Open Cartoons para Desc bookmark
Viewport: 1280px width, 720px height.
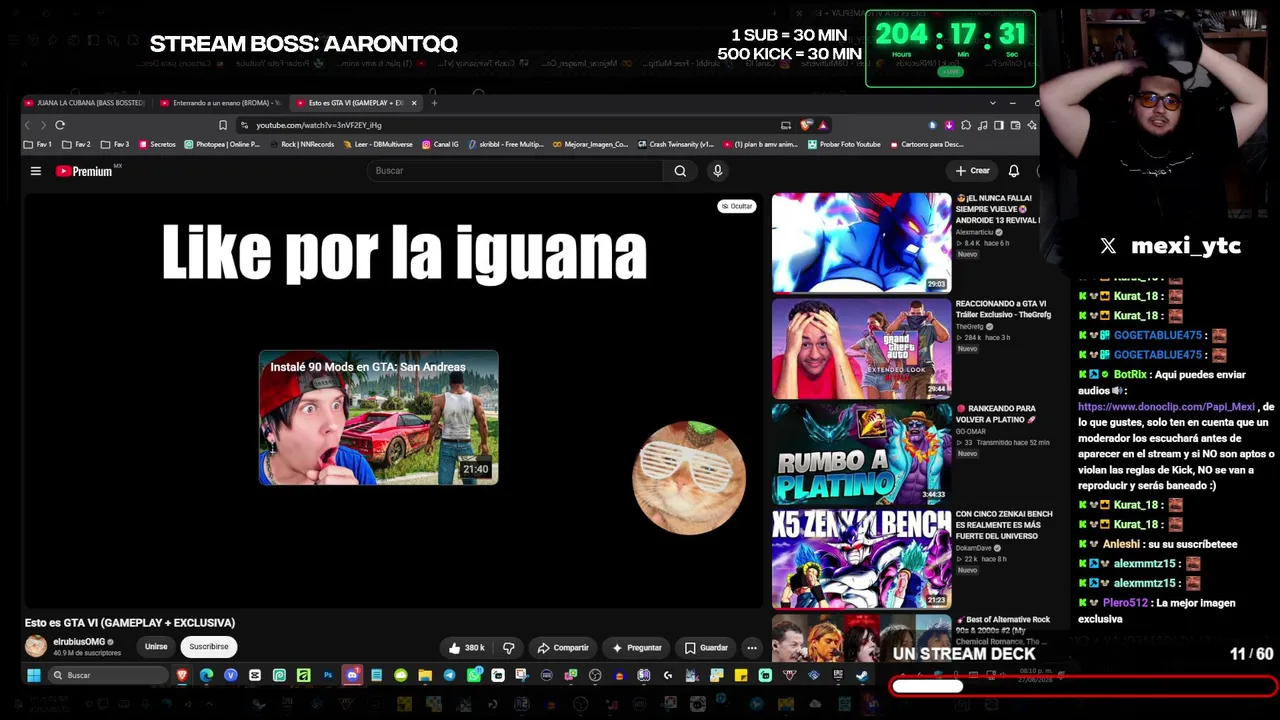[x=926, y=145]
